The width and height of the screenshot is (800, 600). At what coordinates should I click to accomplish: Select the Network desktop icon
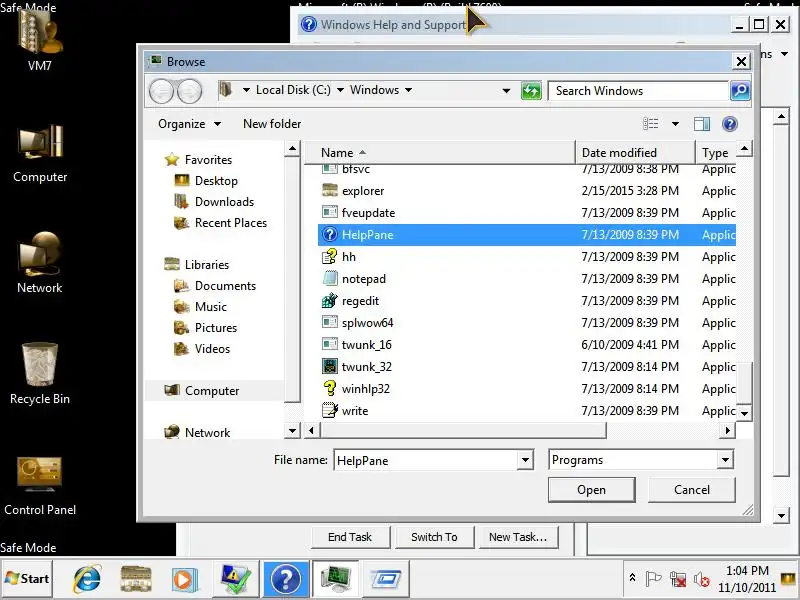[40, 263]
